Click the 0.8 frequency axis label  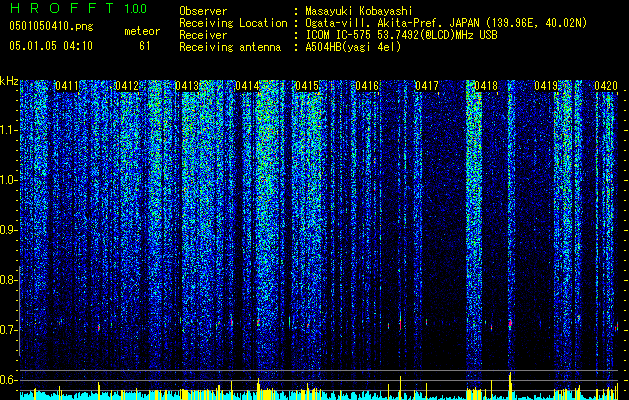(8, 280)
